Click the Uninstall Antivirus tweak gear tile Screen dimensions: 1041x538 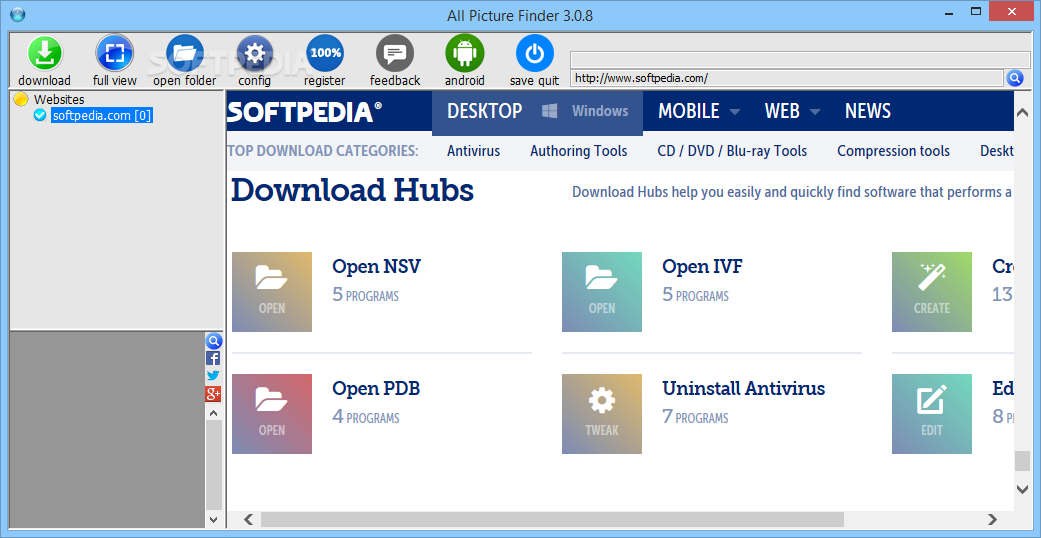601,414
